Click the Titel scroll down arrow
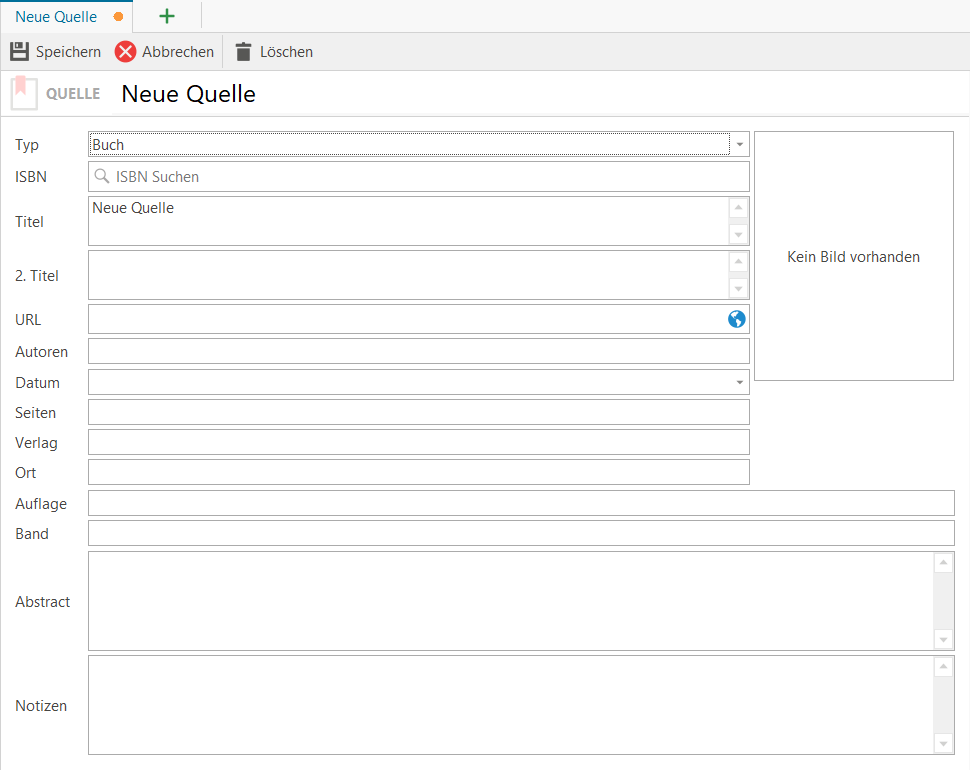970x770 pixels. (x=738, y=234)
